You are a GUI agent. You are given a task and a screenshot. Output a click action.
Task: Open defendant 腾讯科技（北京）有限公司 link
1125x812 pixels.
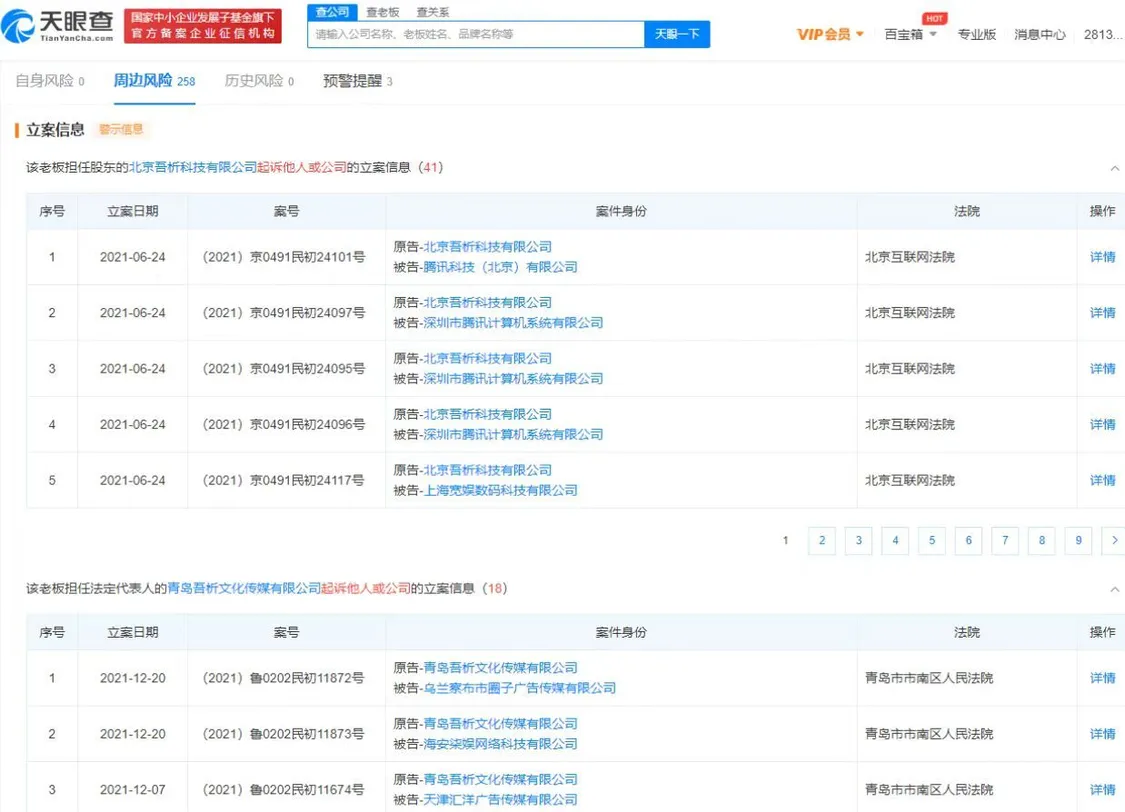[500, 267]
